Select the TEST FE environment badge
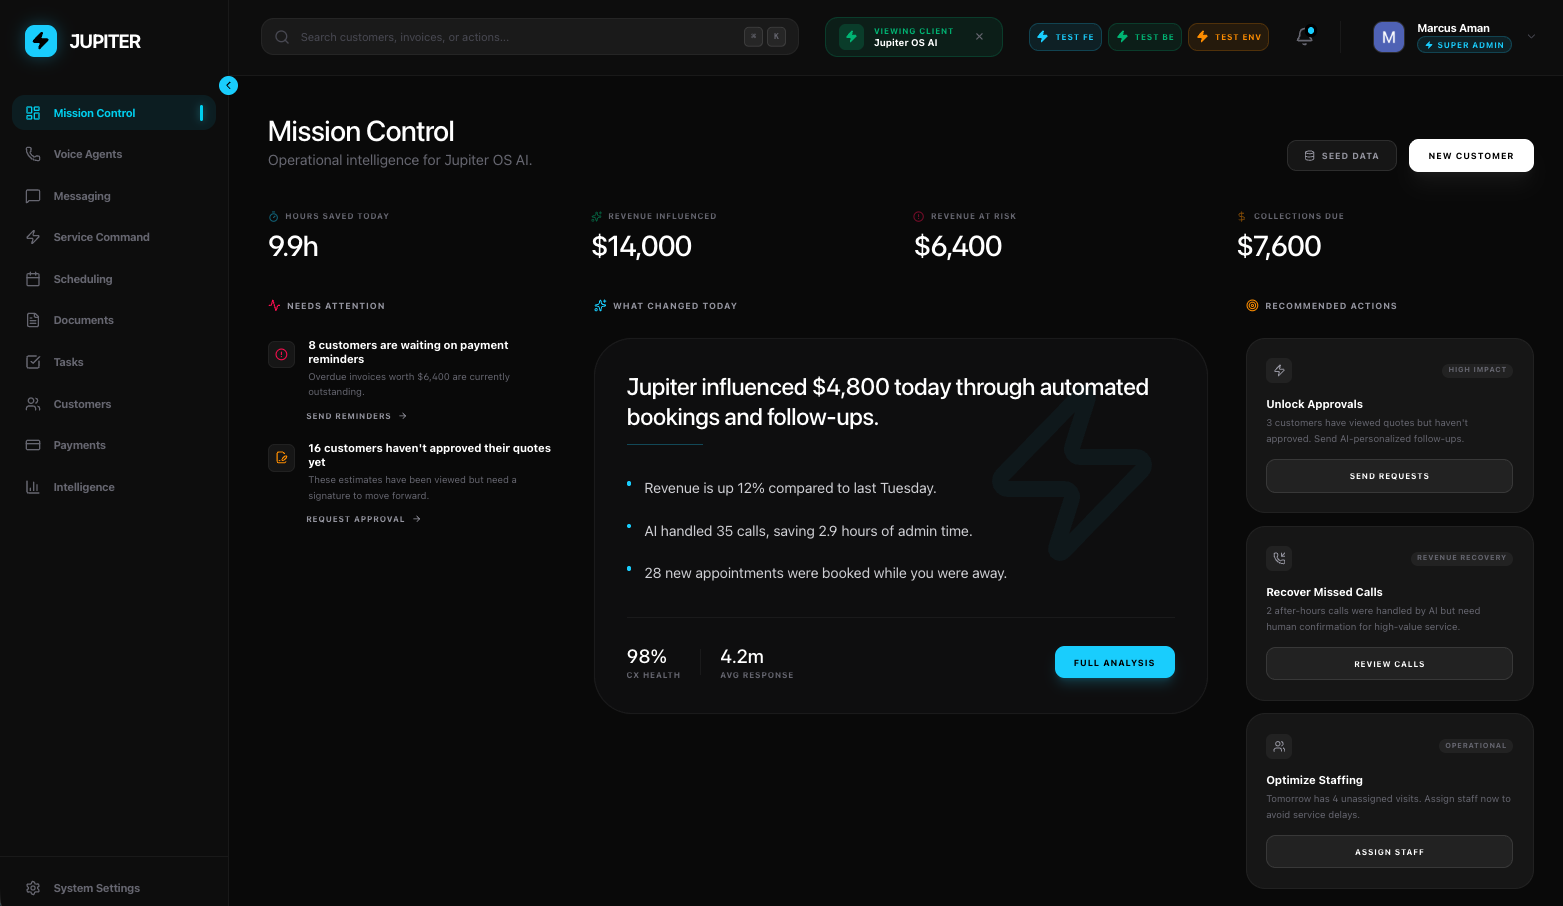 point(1065,37)
